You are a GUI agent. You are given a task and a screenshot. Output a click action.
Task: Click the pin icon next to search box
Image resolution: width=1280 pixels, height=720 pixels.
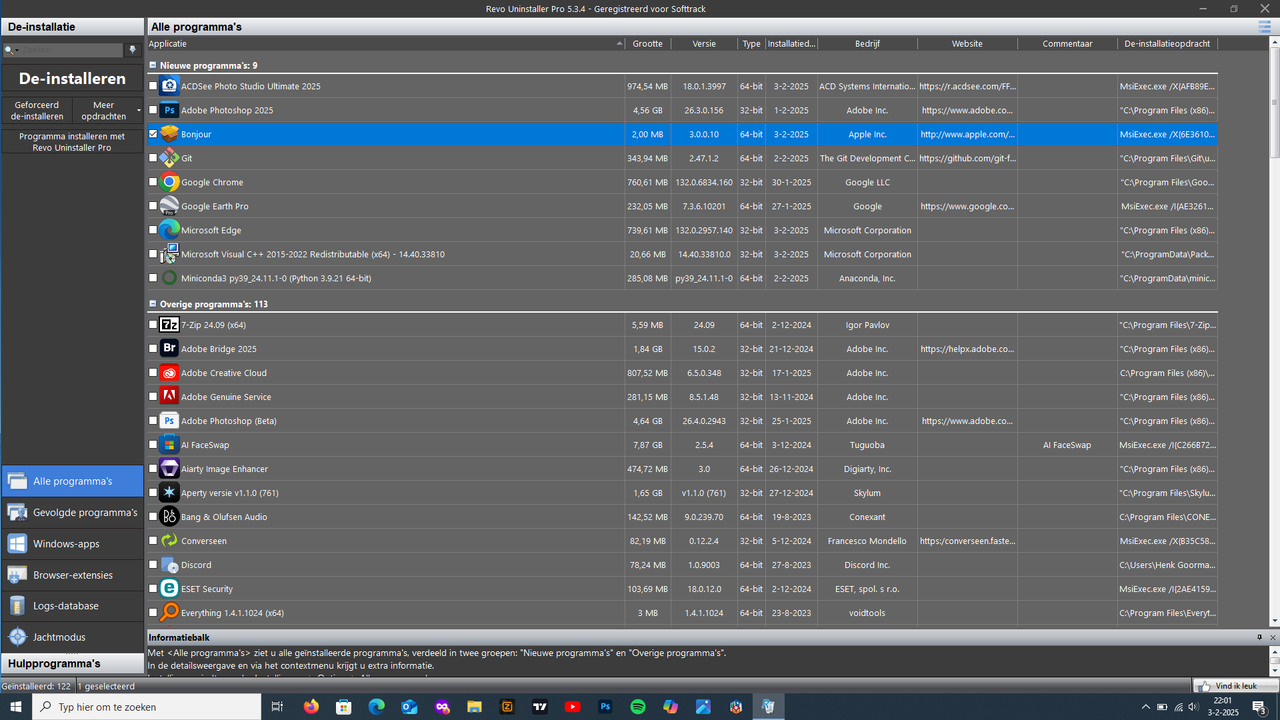point(133,50)
